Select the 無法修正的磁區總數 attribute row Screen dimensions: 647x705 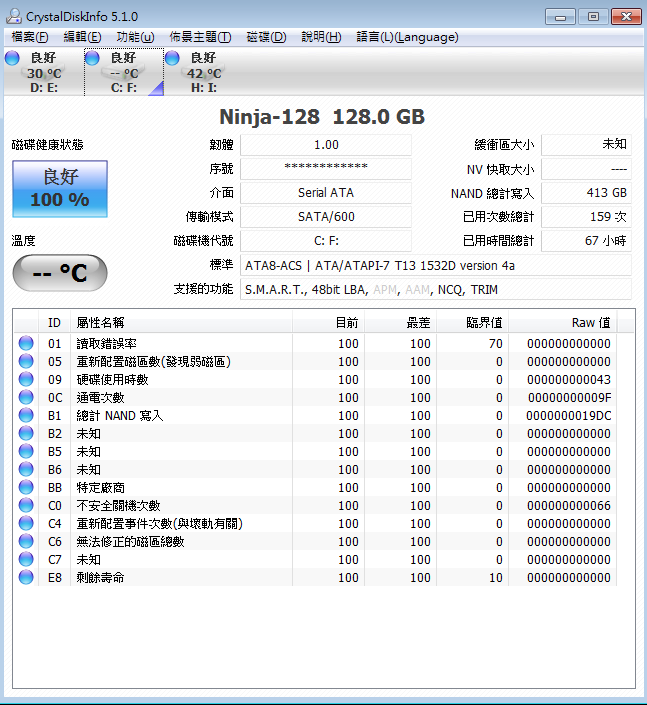tap(315, 541)
